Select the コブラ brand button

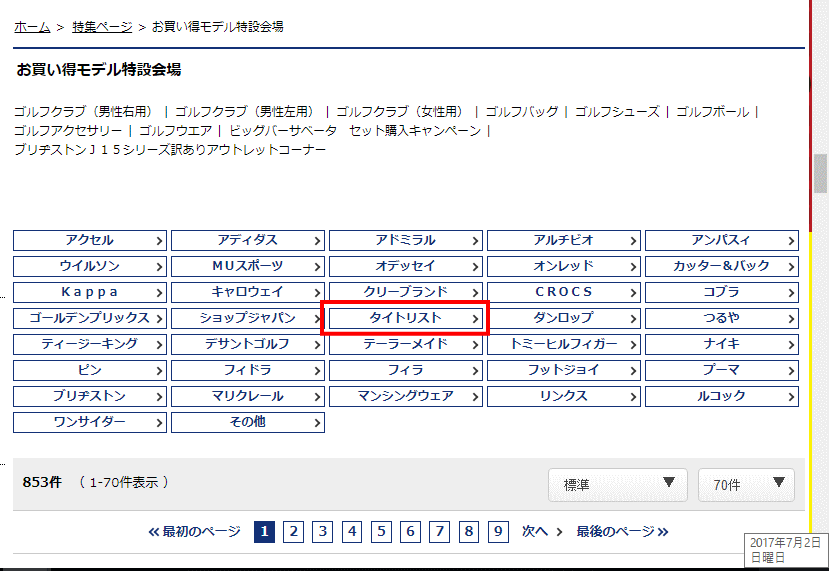pyautogui.click(x=722, y=292)
